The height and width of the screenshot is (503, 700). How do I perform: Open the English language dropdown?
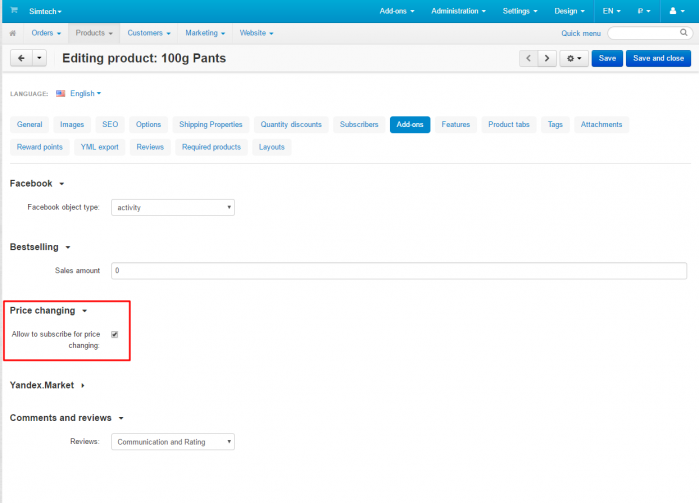coord(85,93)
